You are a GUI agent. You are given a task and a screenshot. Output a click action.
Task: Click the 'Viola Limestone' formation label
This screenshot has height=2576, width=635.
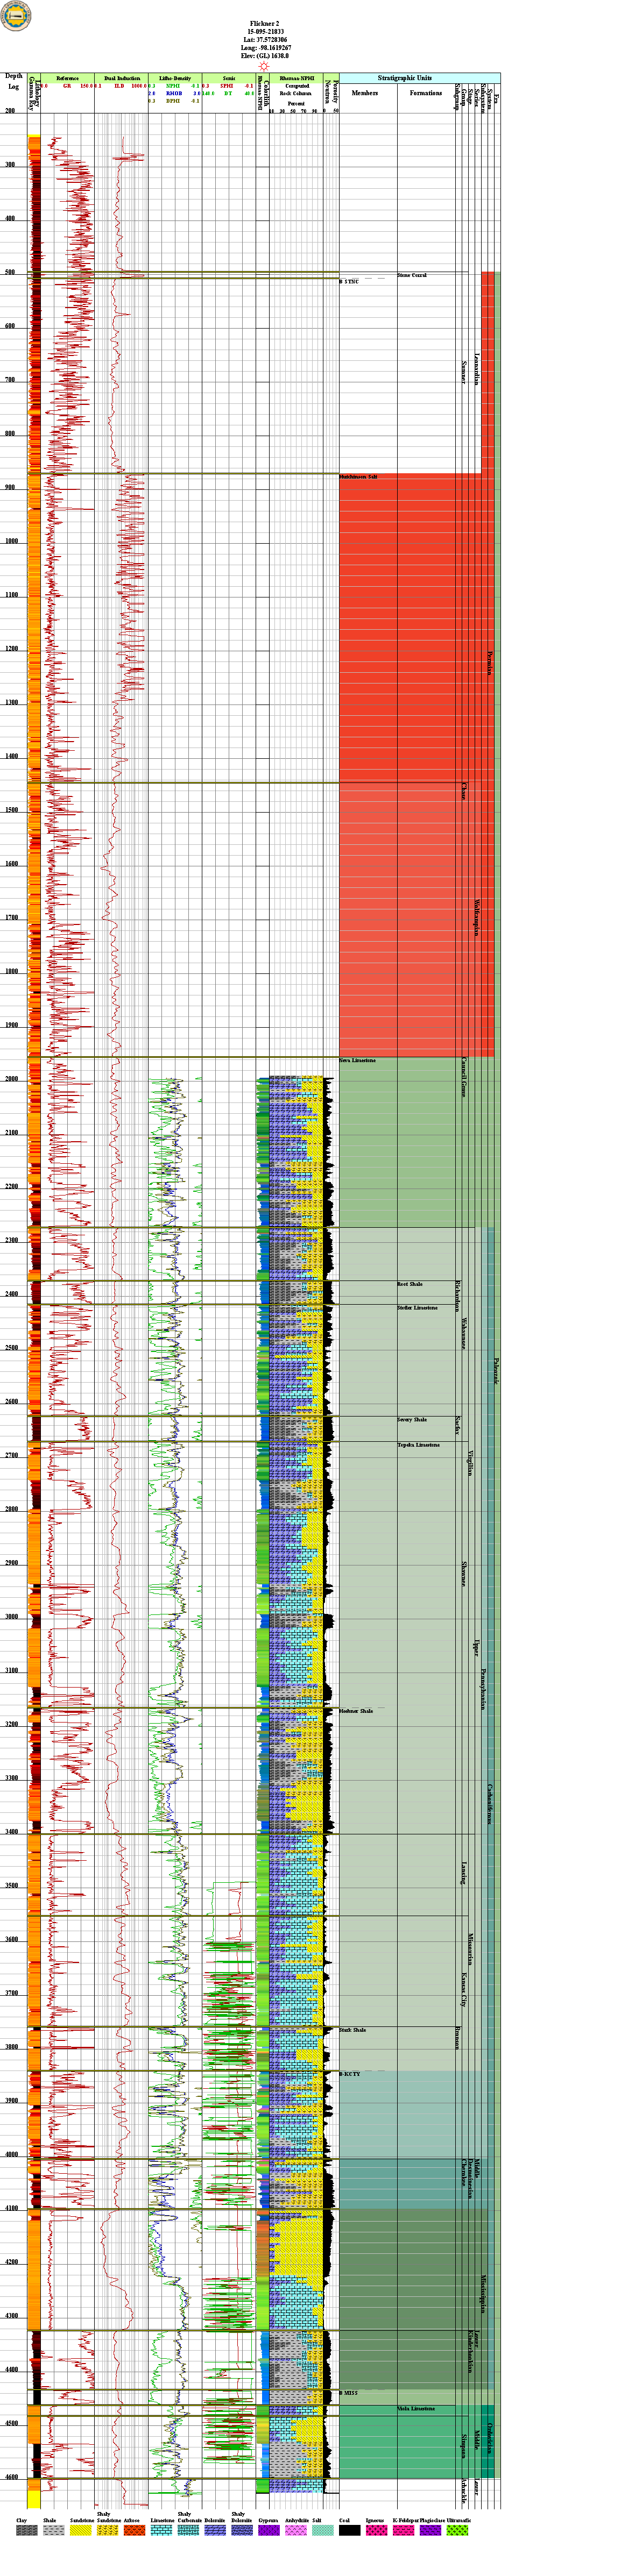pos(416,2409)
